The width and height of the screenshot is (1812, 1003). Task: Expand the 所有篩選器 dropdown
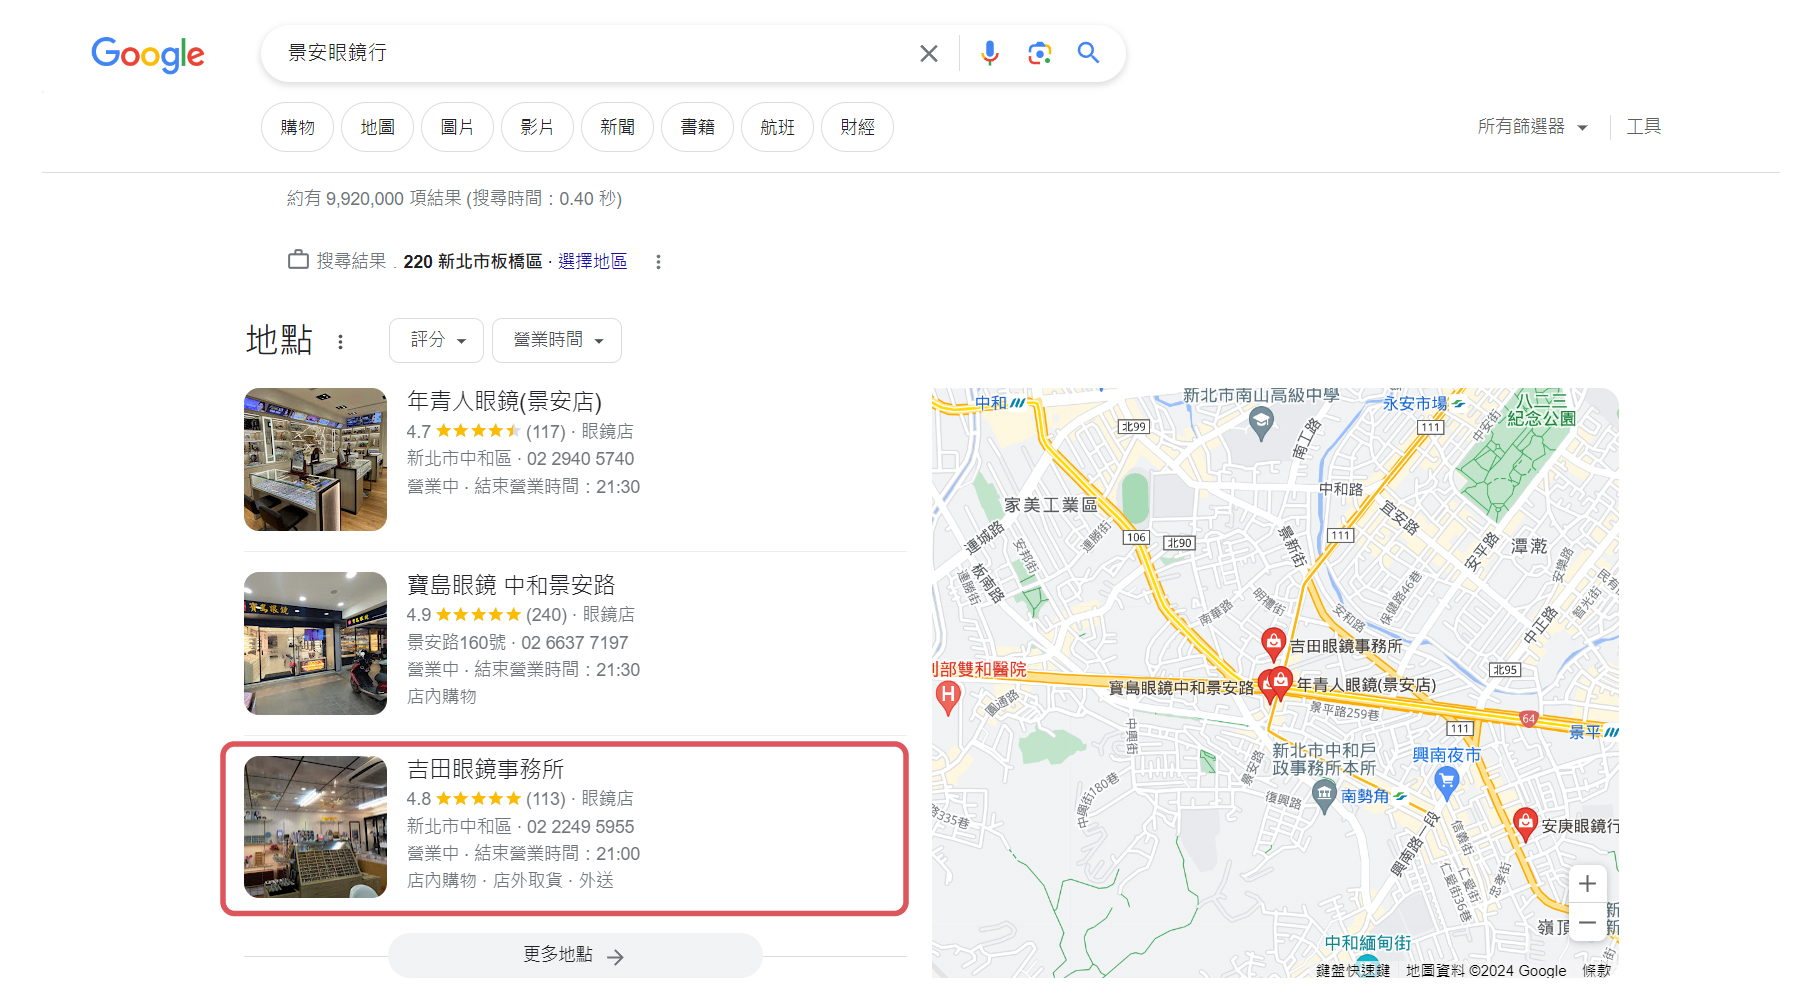[x=1533, y=127]
